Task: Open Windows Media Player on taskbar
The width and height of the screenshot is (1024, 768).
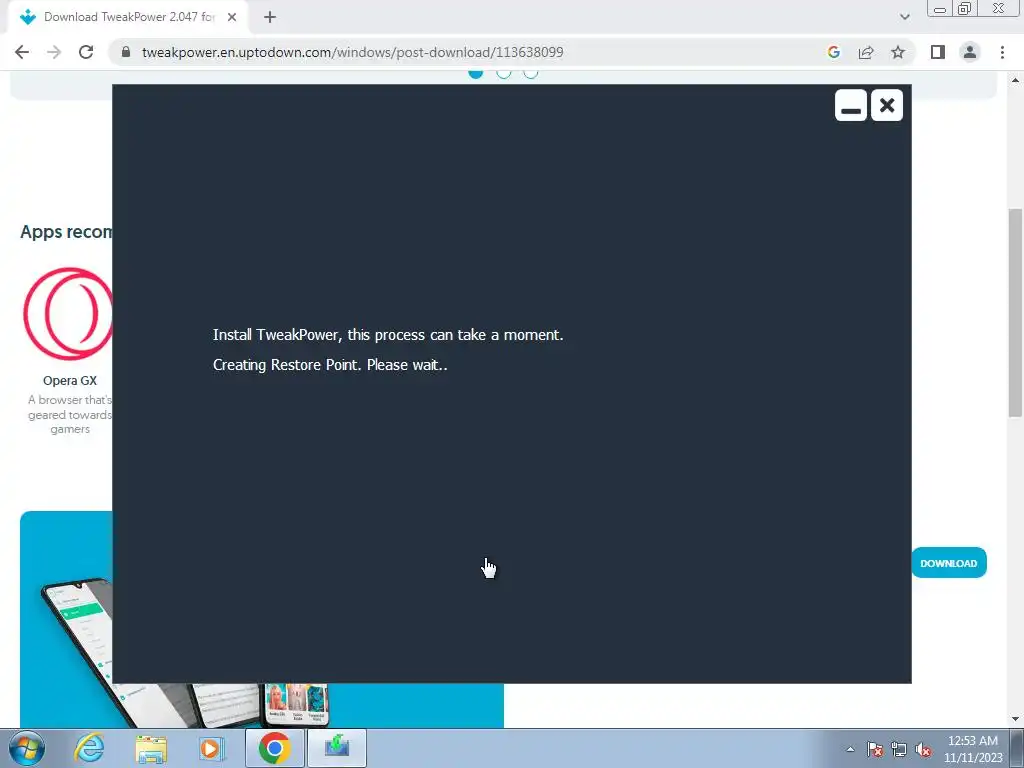Action: (212, 749)
